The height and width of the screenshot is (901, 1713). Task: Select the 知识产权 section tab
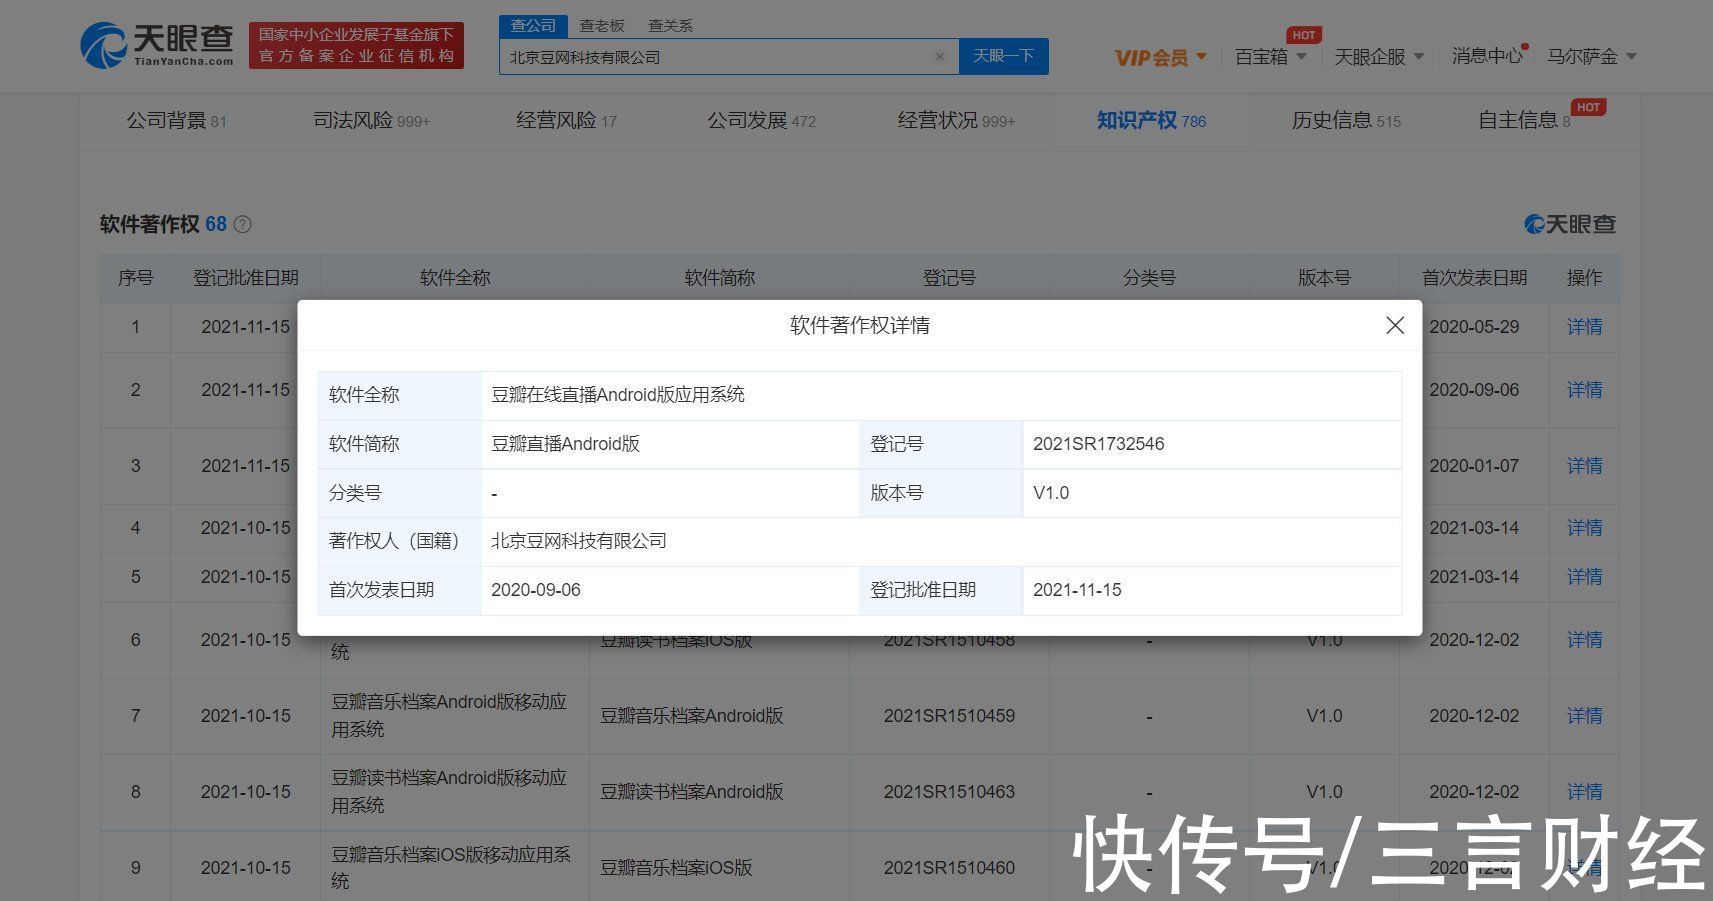pyautogui.click(x=1151, y=121)
